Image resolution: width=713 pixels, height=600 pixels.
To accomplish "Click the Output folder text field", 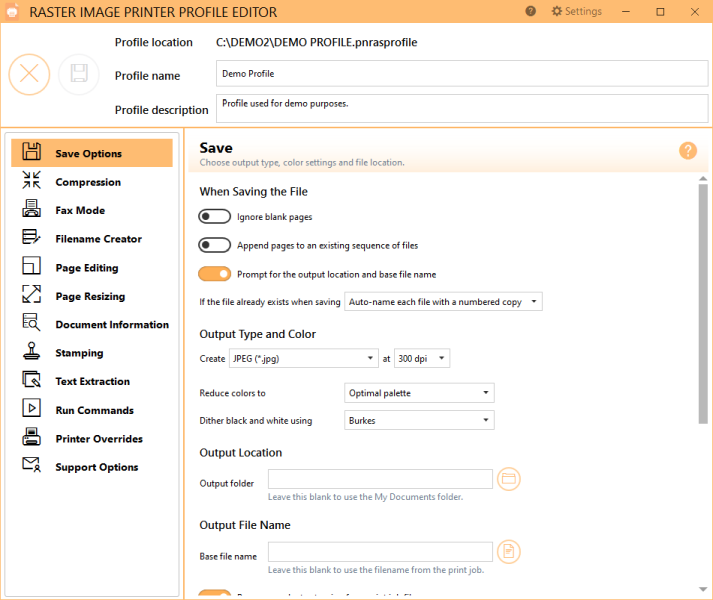I will click(380, 479).
